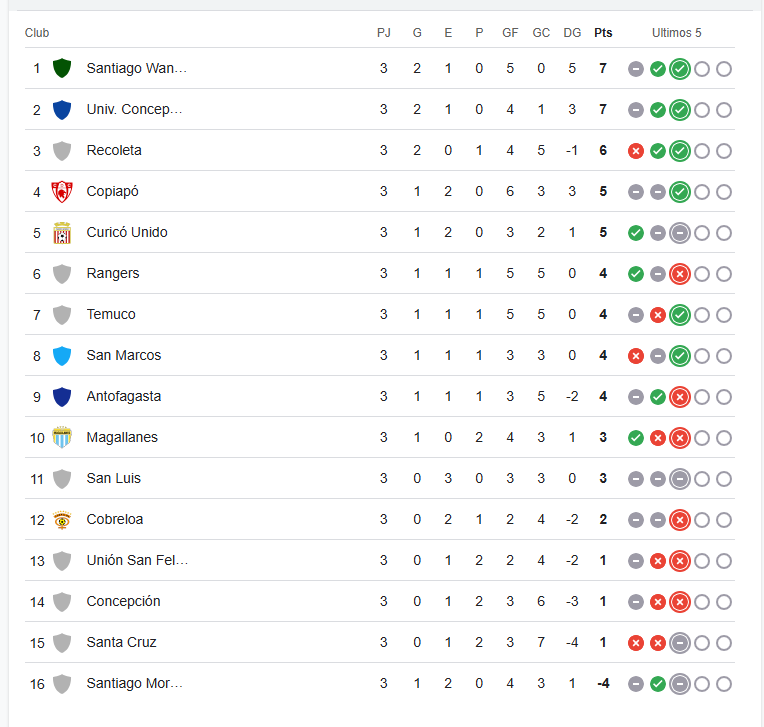Click the Copiapó red club crest
This screenshot has width=764, height=727.
click(x=62, y=191)
